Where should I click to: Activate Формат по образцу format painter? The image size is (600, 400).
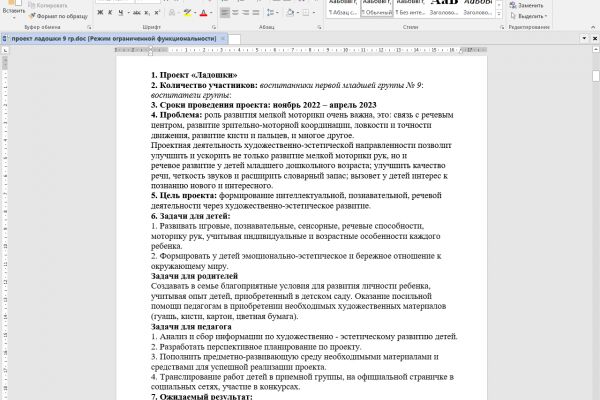59,16
